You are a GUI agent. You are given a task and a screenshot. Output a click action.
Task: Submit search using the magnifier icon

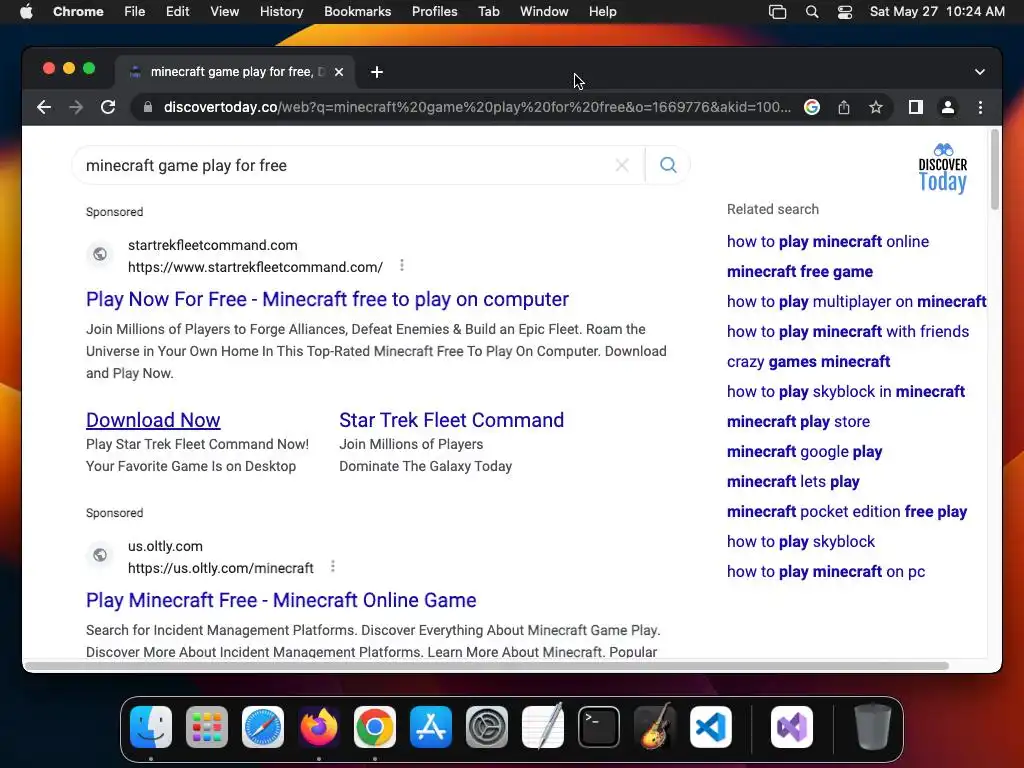click(x=667, y=165)
